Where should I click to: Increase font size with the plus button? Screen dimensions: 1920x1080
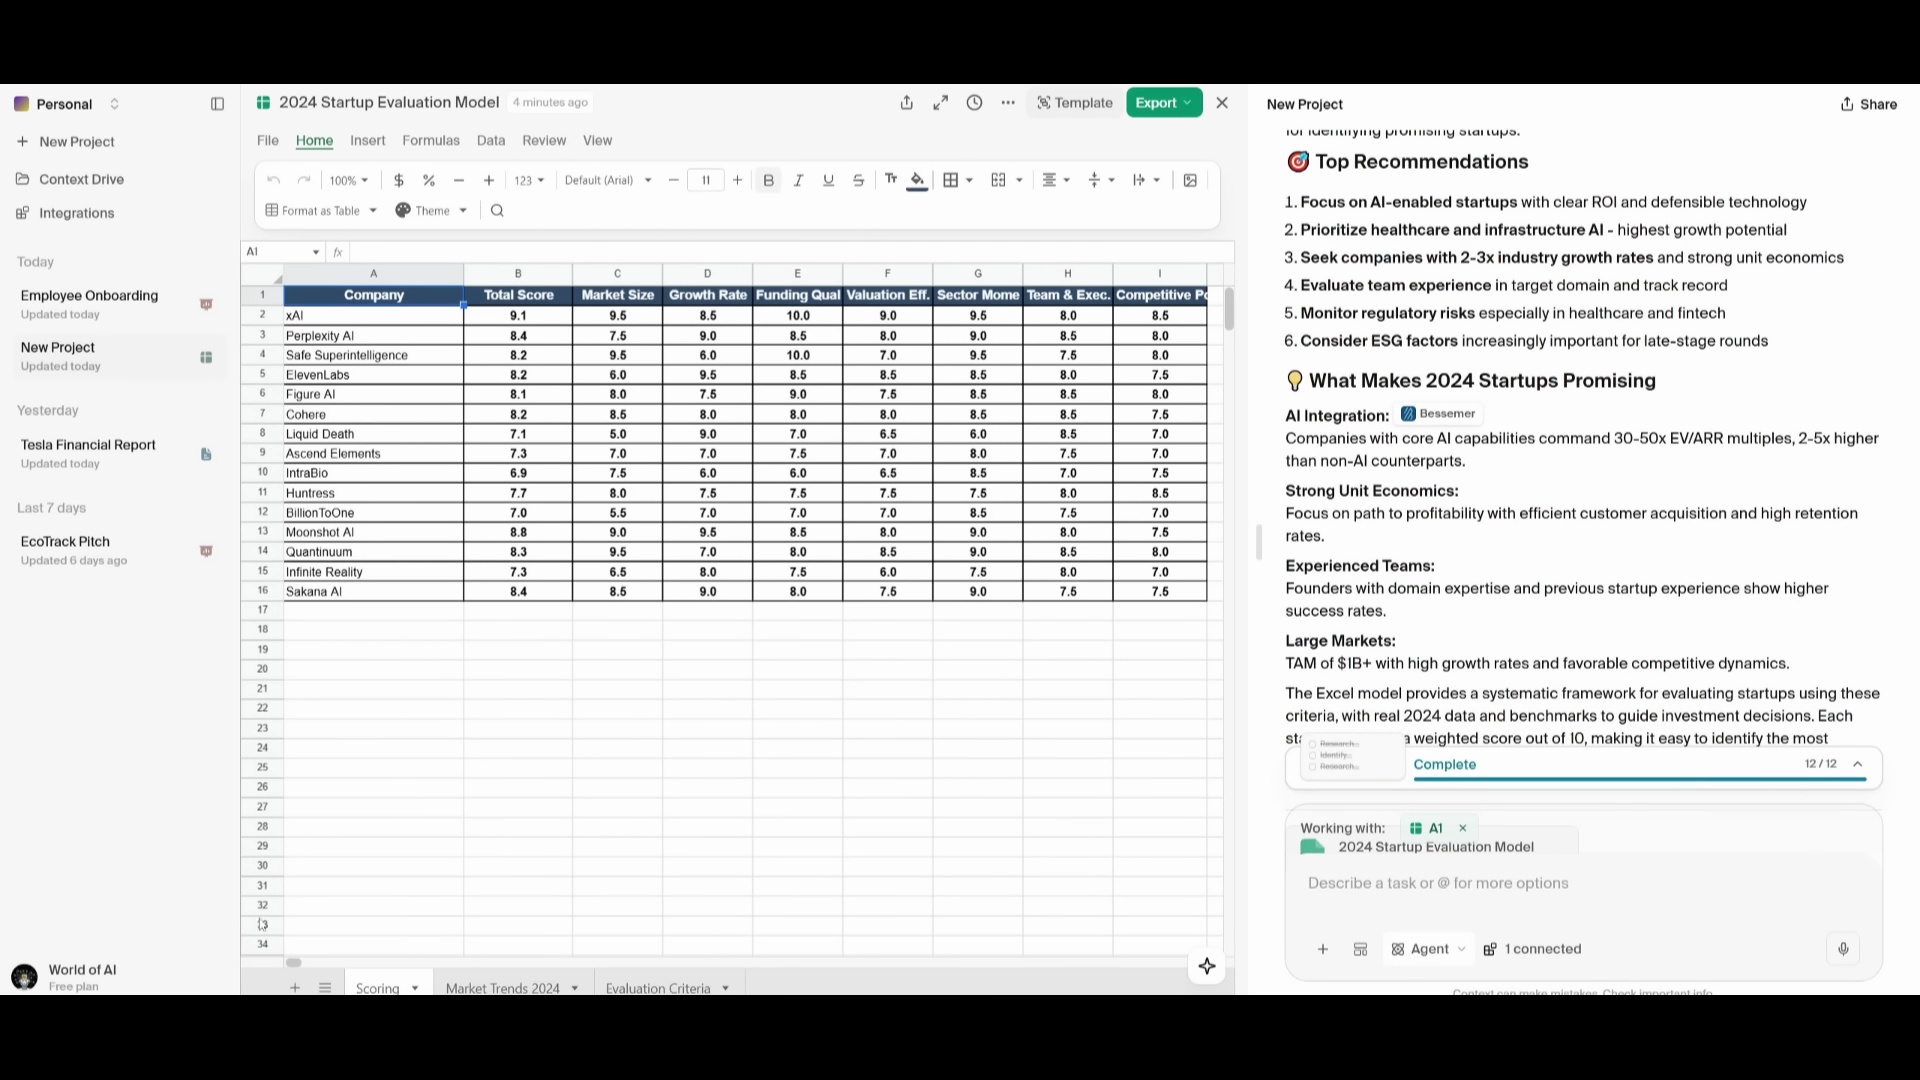738,181
